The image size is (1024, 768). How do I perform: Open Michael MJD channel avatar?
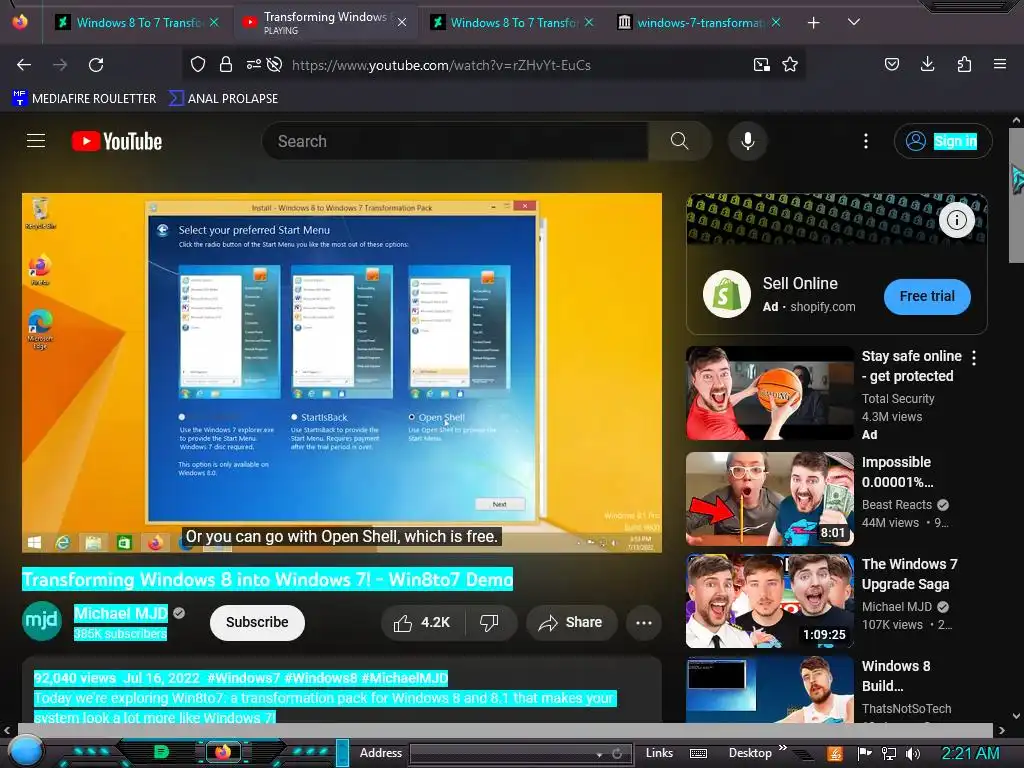point(42,621)
